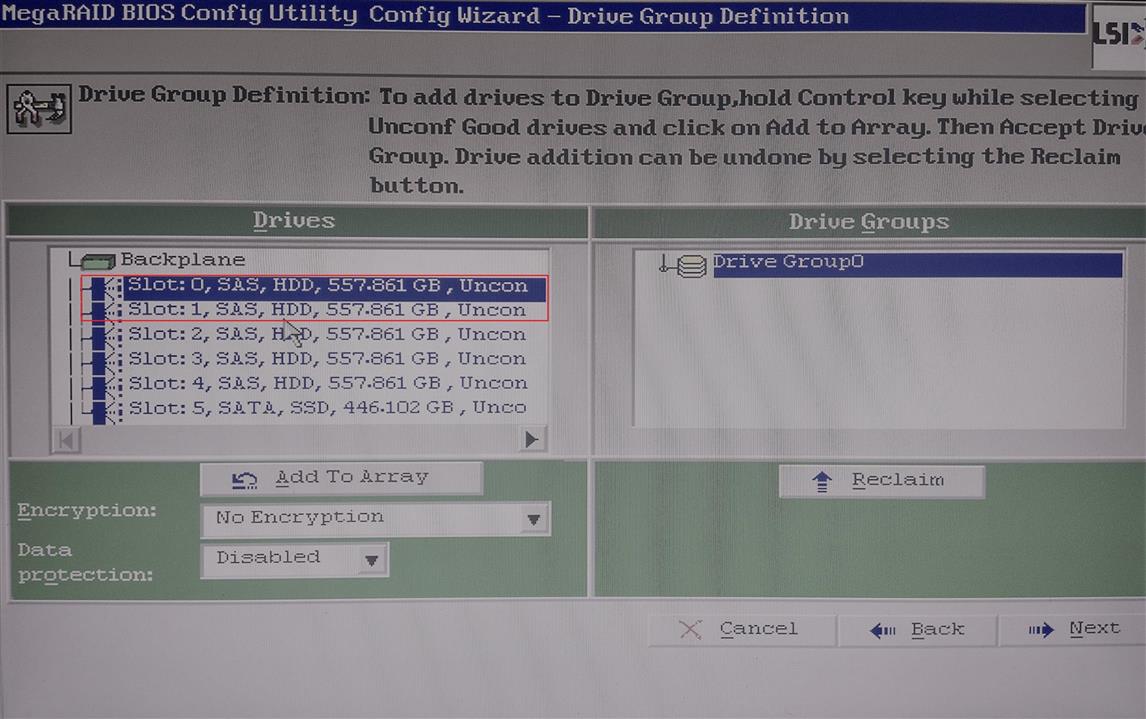Open the Encryption dropdown showing No Encryption
Image resolution: width=1146 pixels, height=719 pixels.
click(x=376, y=519)
